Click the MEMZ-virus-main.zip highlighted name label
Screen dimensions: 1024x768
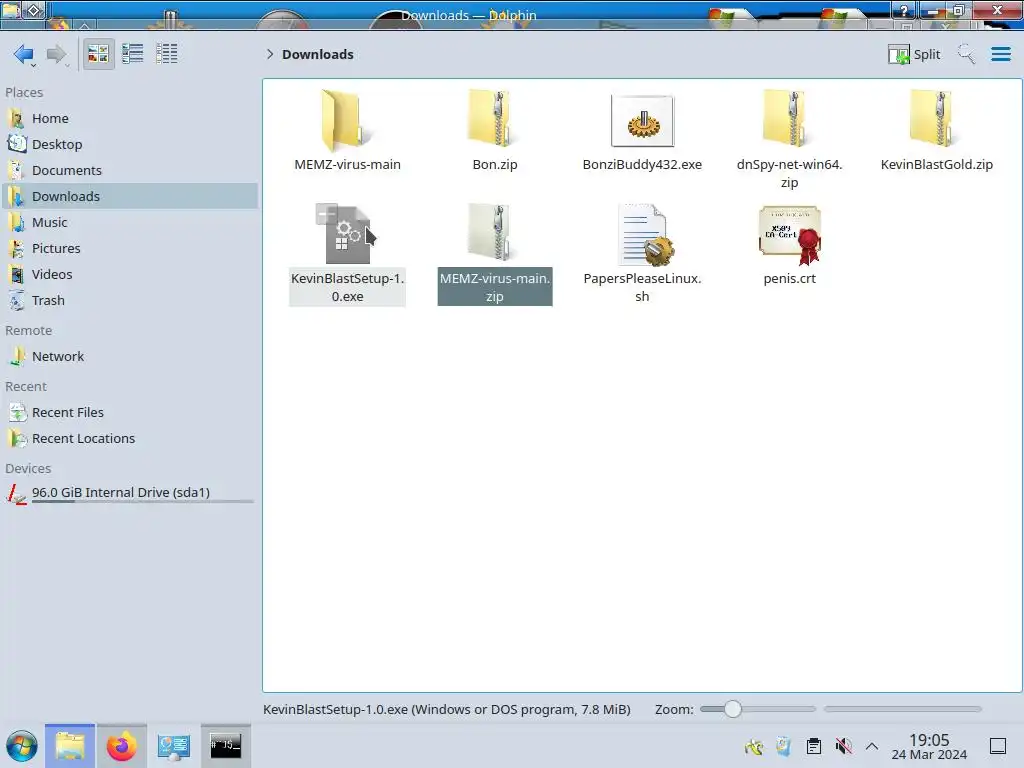point(494,287)
